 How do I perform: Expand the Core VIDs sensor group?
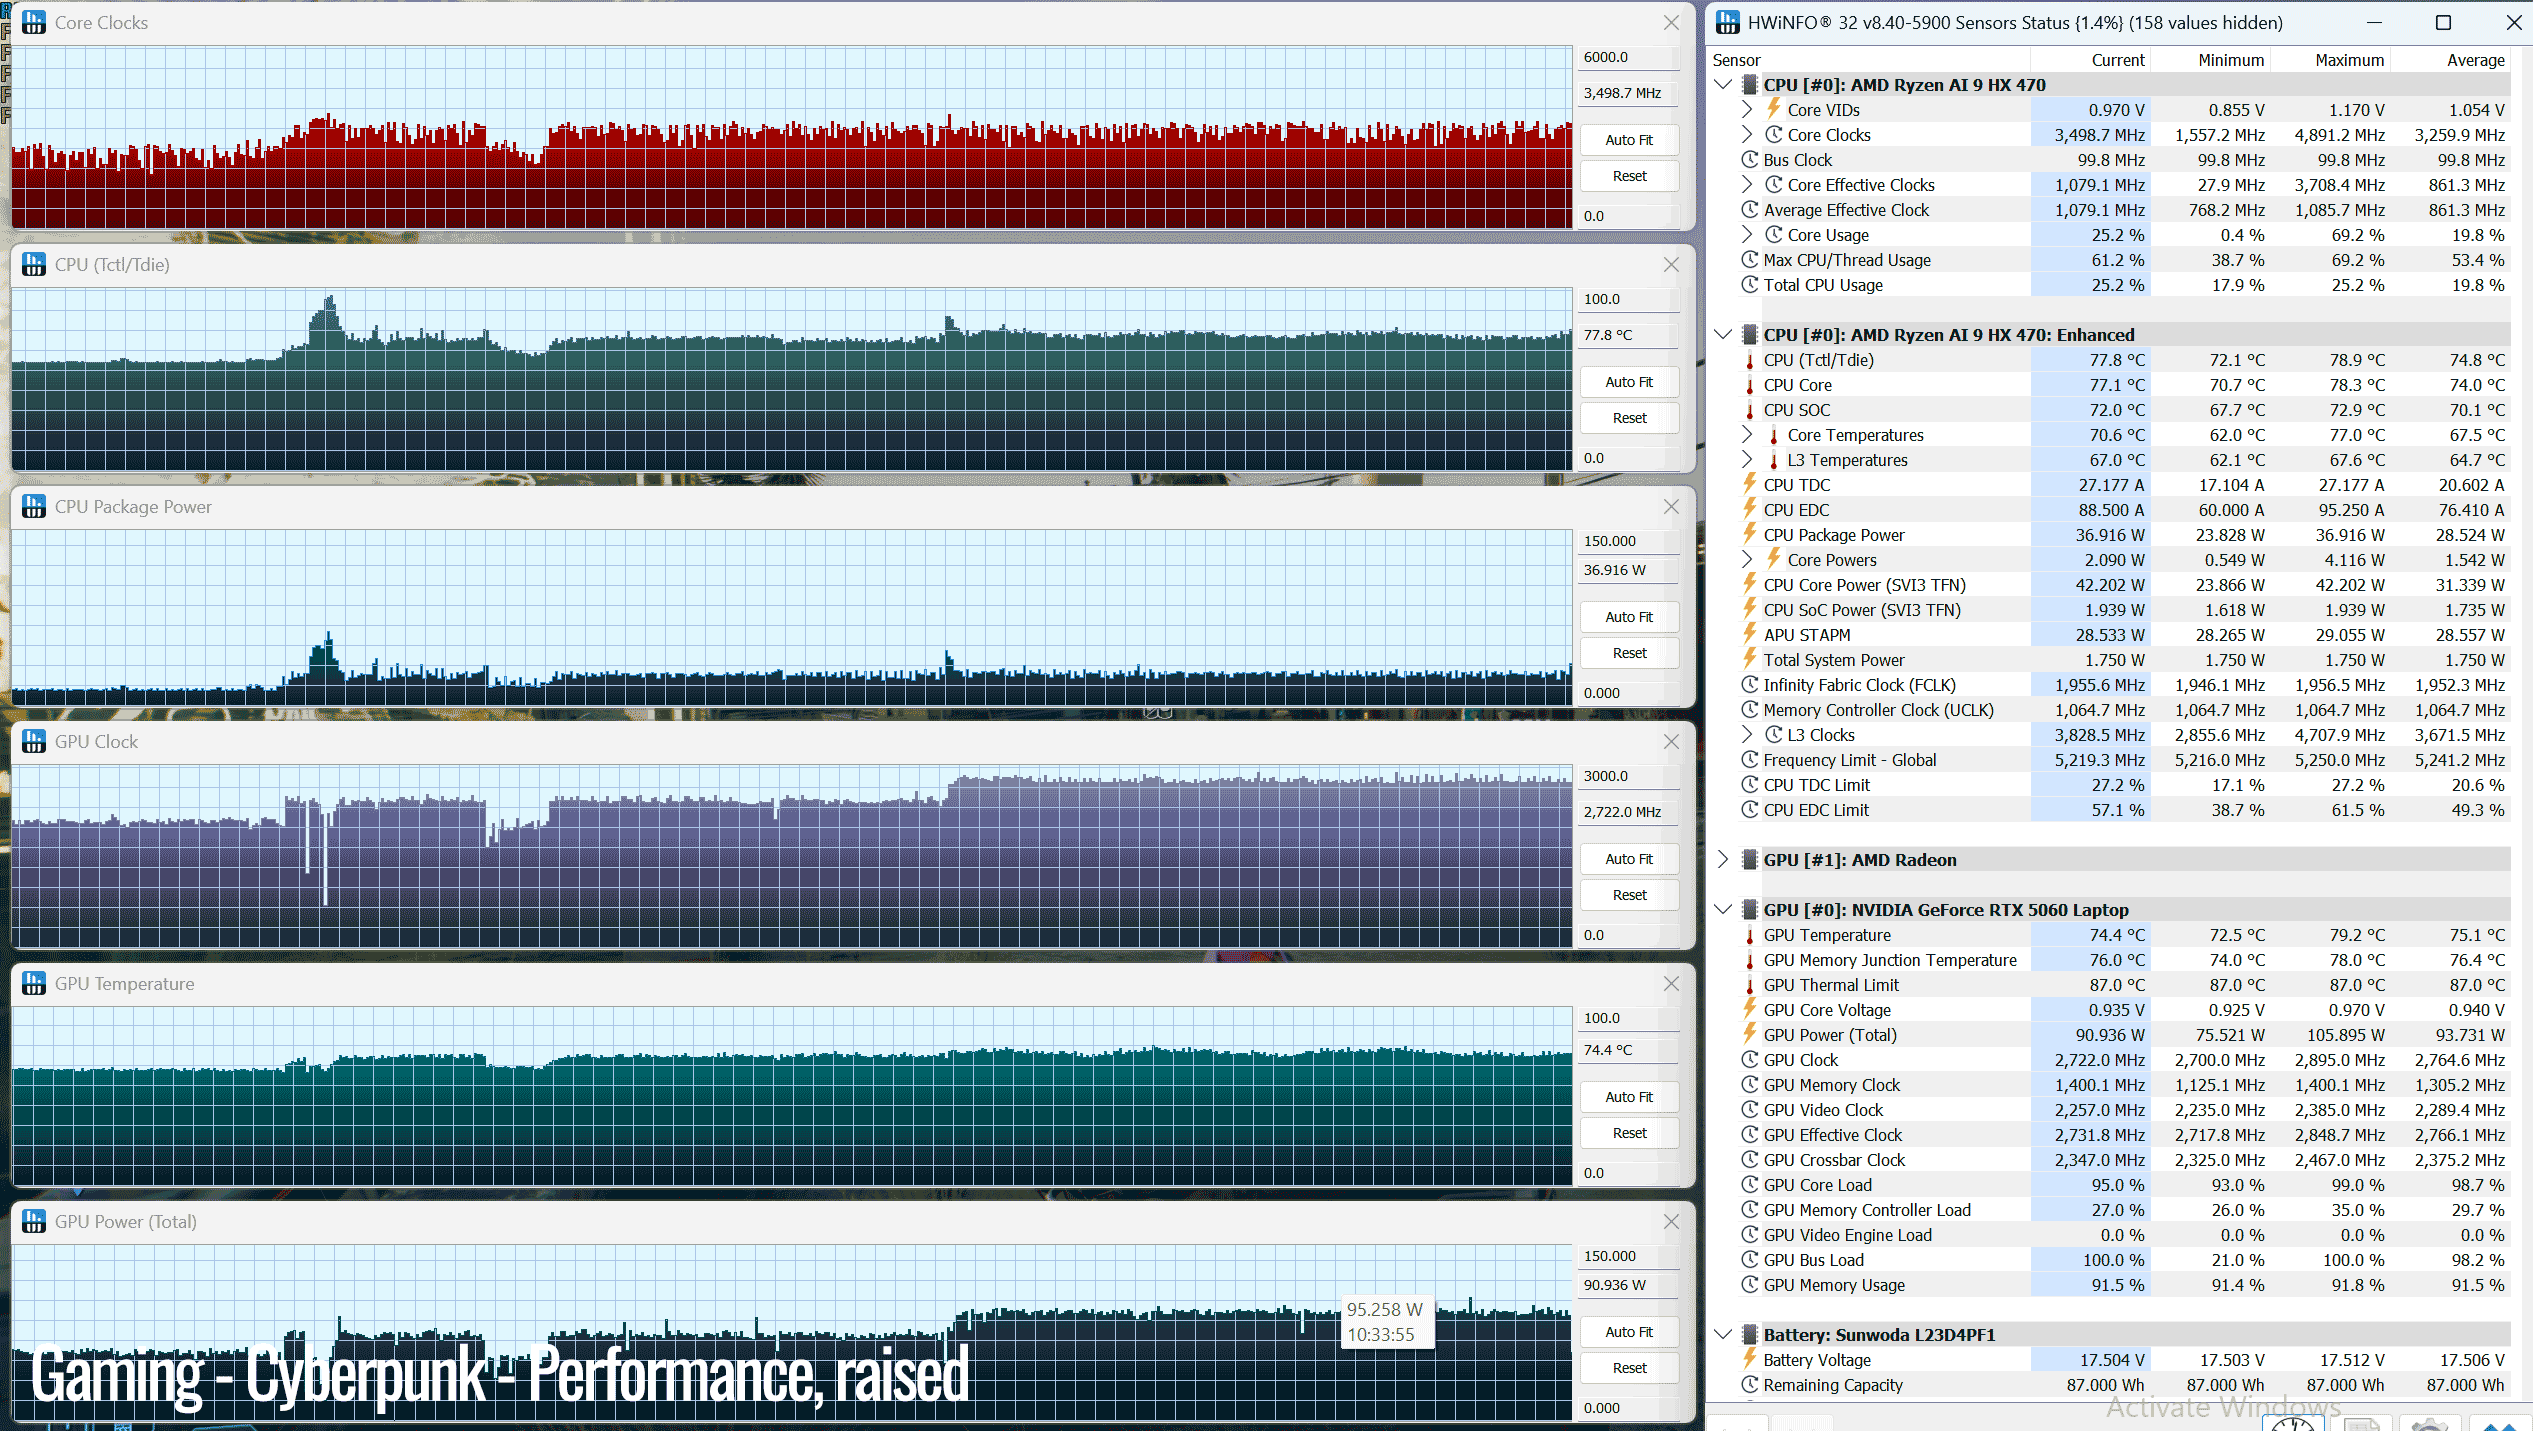pyautogui.click(x=1746, y=110)
